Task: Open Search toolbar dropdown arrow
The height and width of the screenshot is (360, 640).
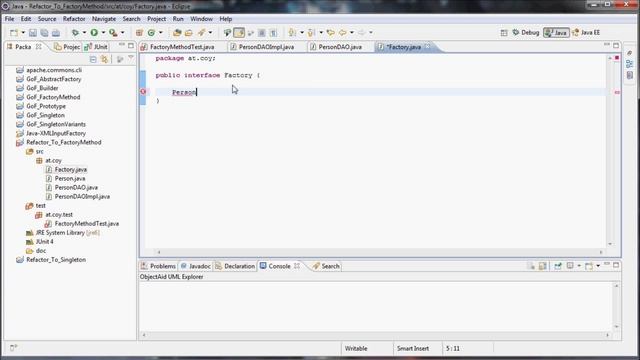Action: coord(210,33)
